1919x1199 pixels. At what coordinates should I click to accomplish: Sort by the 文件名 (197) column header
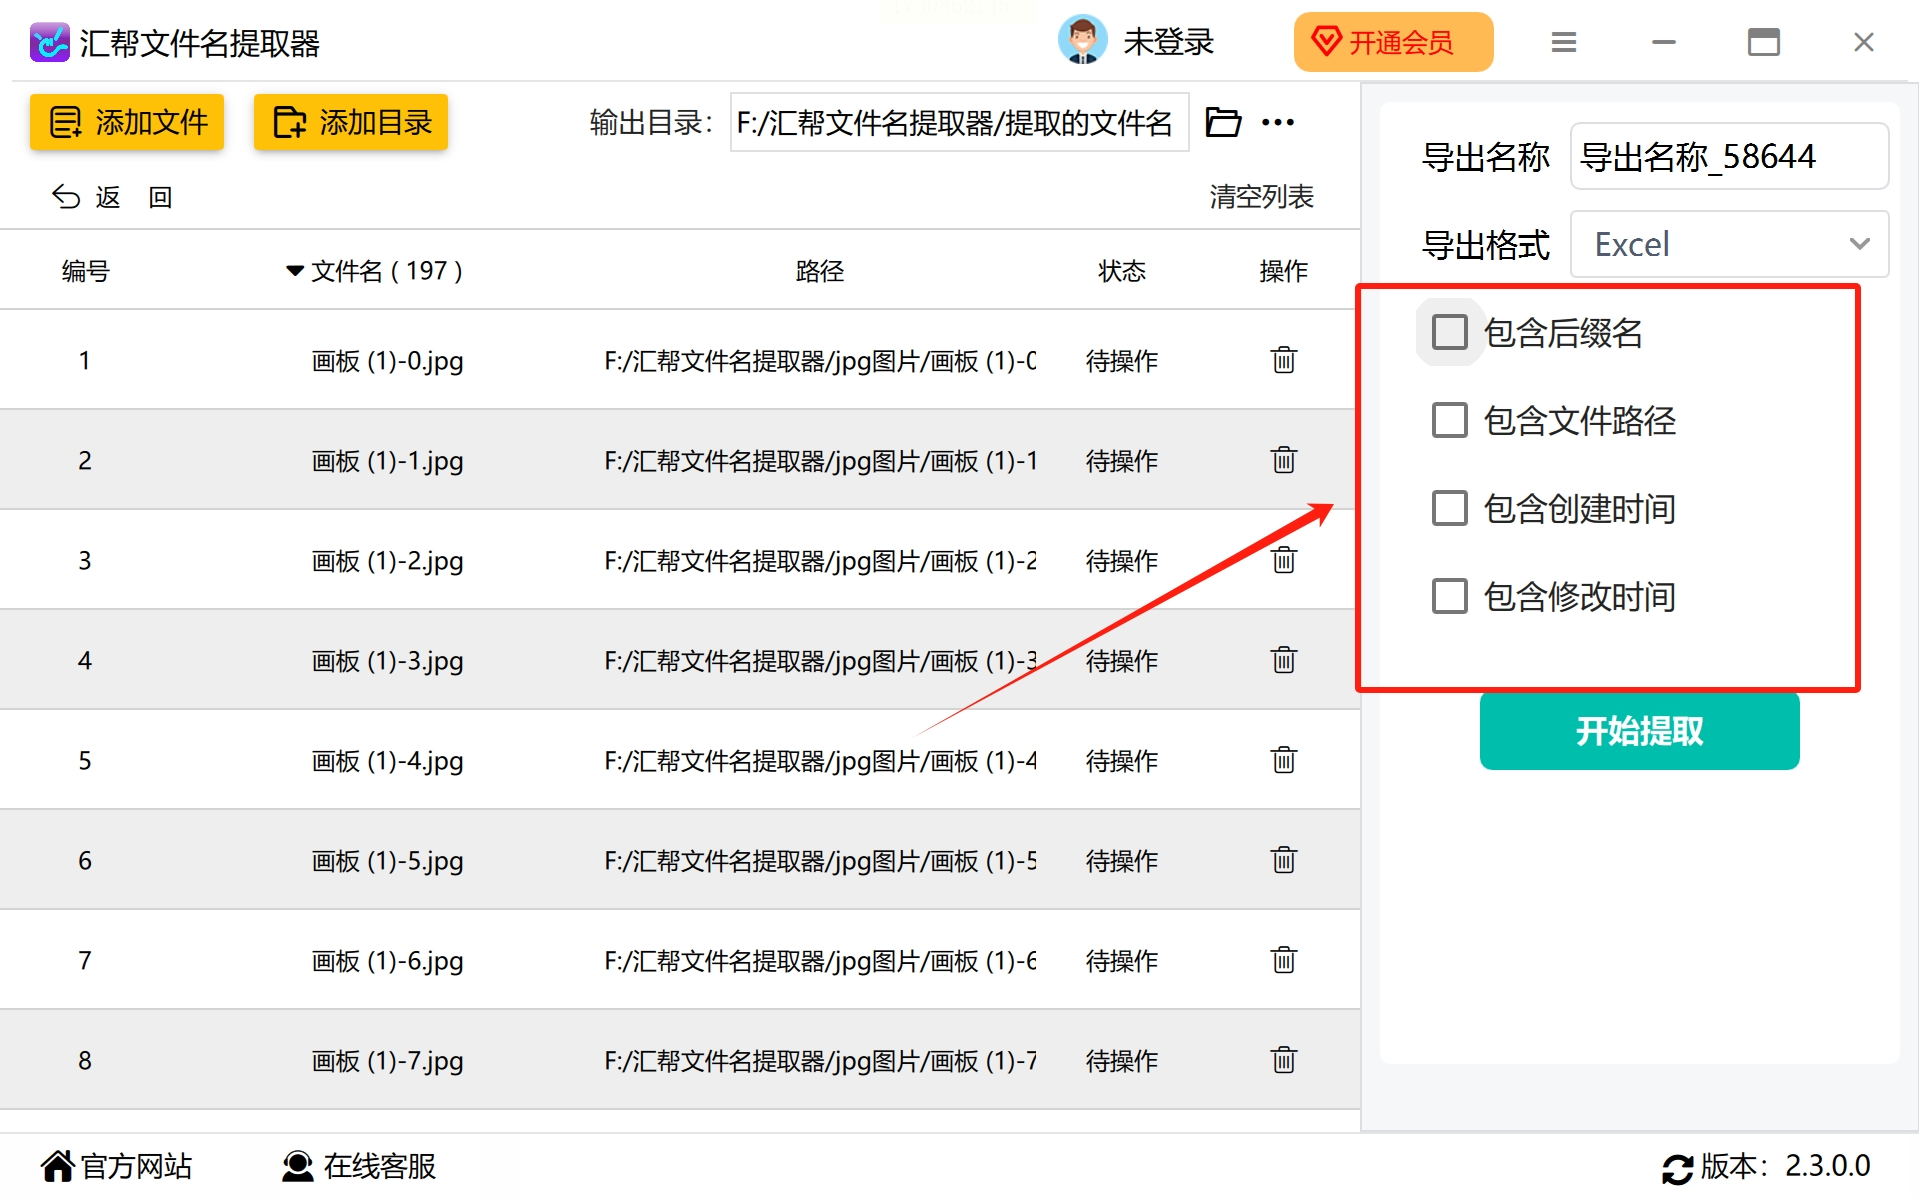[x=375, y=271]
